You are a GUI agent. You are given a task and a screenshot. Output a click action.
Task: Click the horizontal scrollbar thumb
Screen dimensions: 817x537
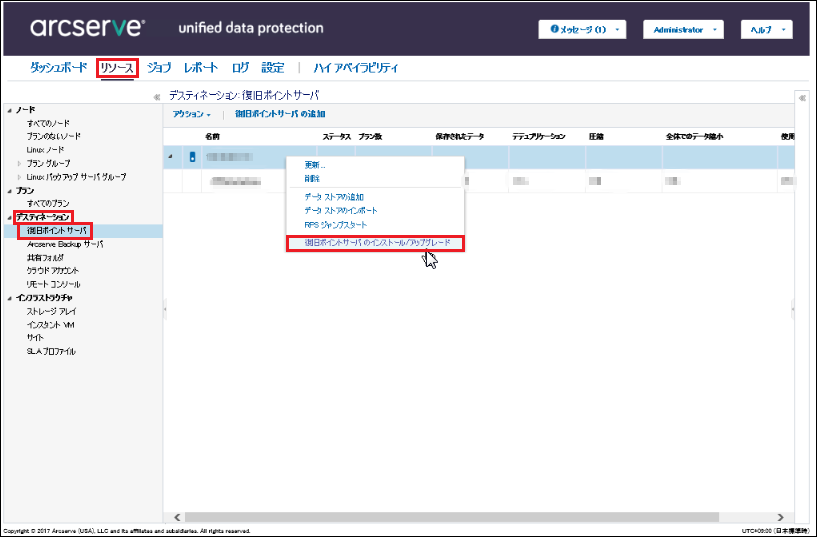452,517
